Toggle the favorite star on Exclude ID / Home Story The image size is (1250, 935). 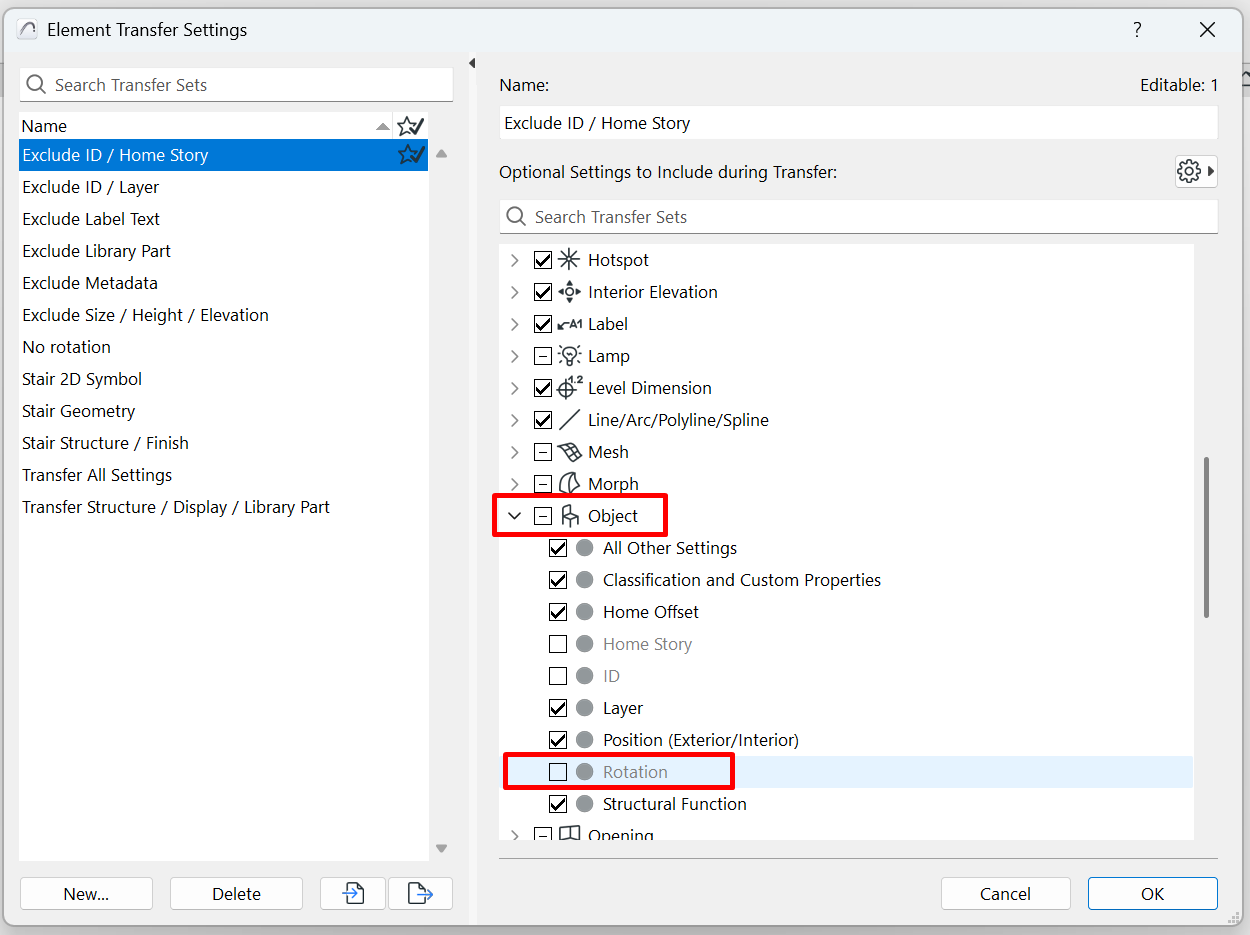pos(410,154)
